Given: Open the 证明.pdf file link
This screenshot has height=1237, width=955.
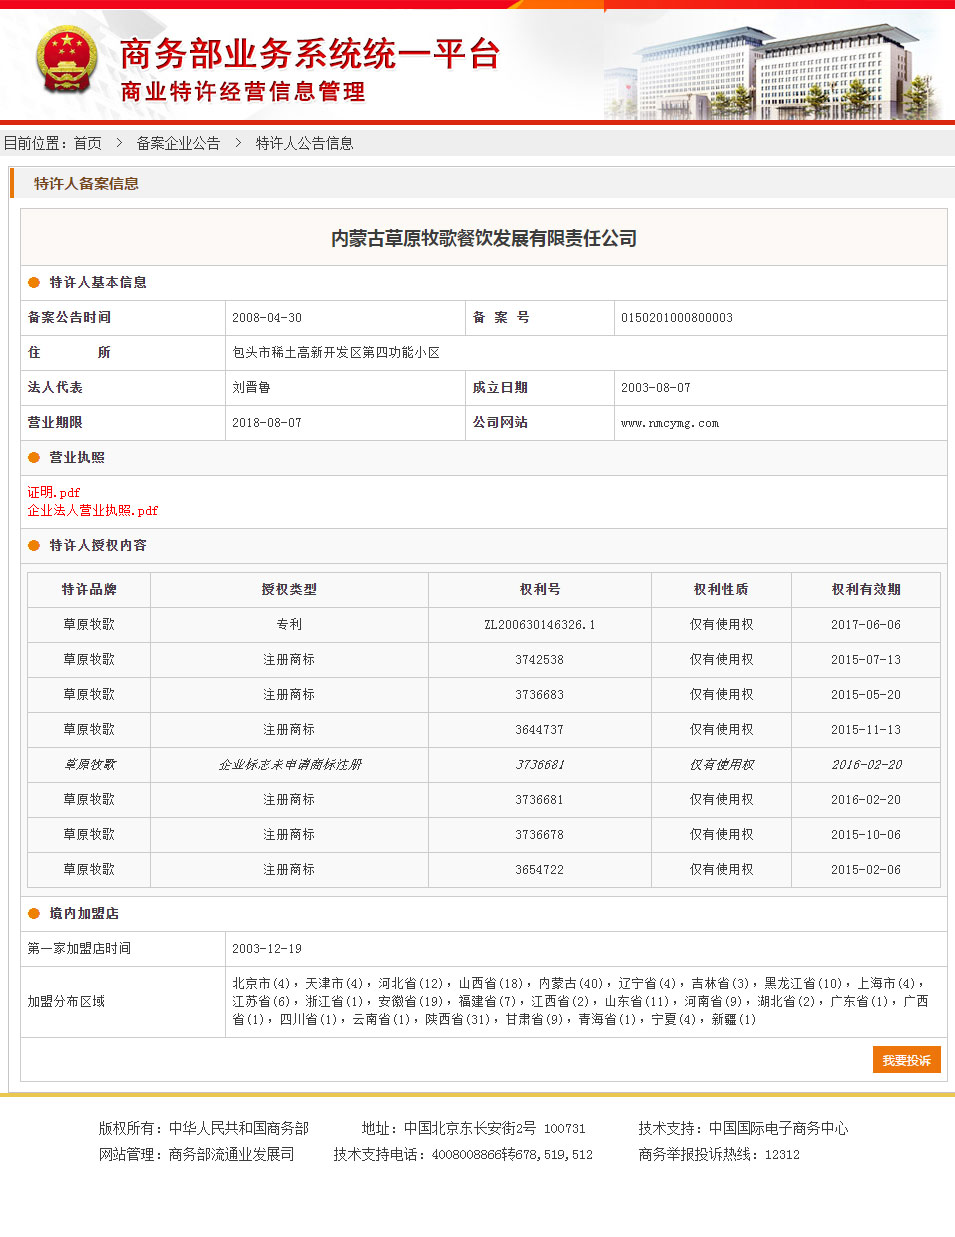Looking at the screenshot, I should pos(54,492).
